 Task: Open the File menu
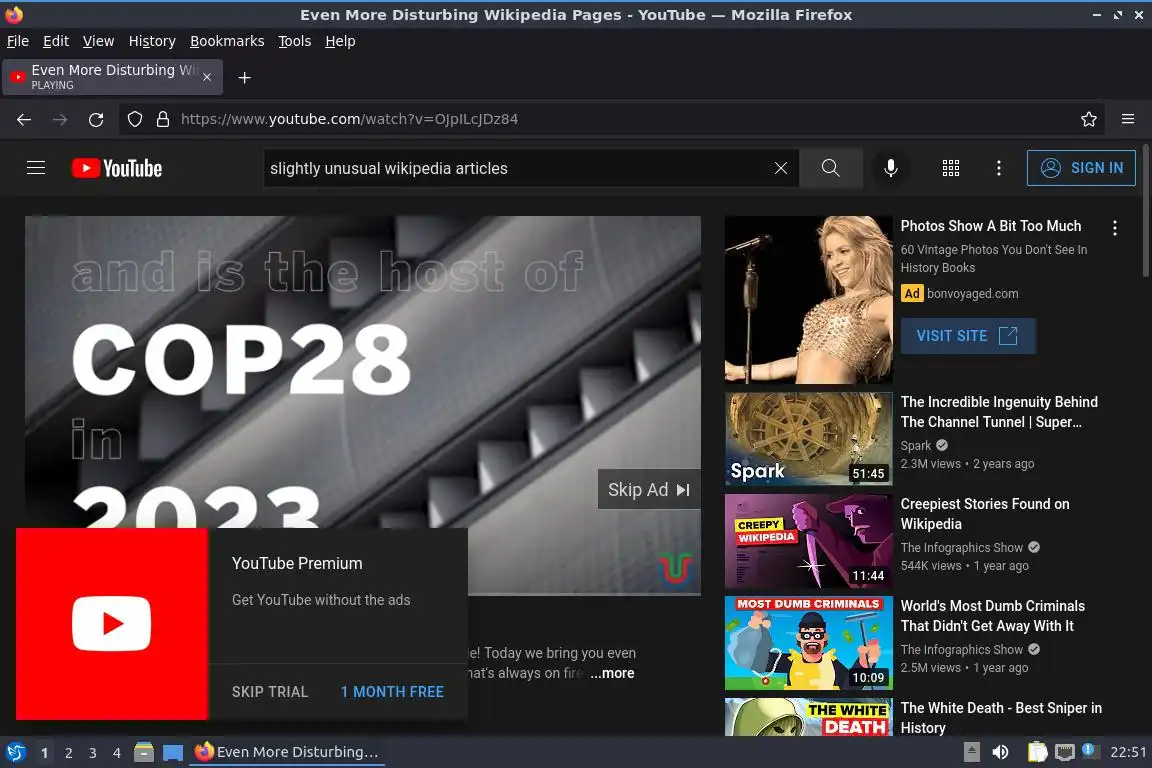(18, 41)
